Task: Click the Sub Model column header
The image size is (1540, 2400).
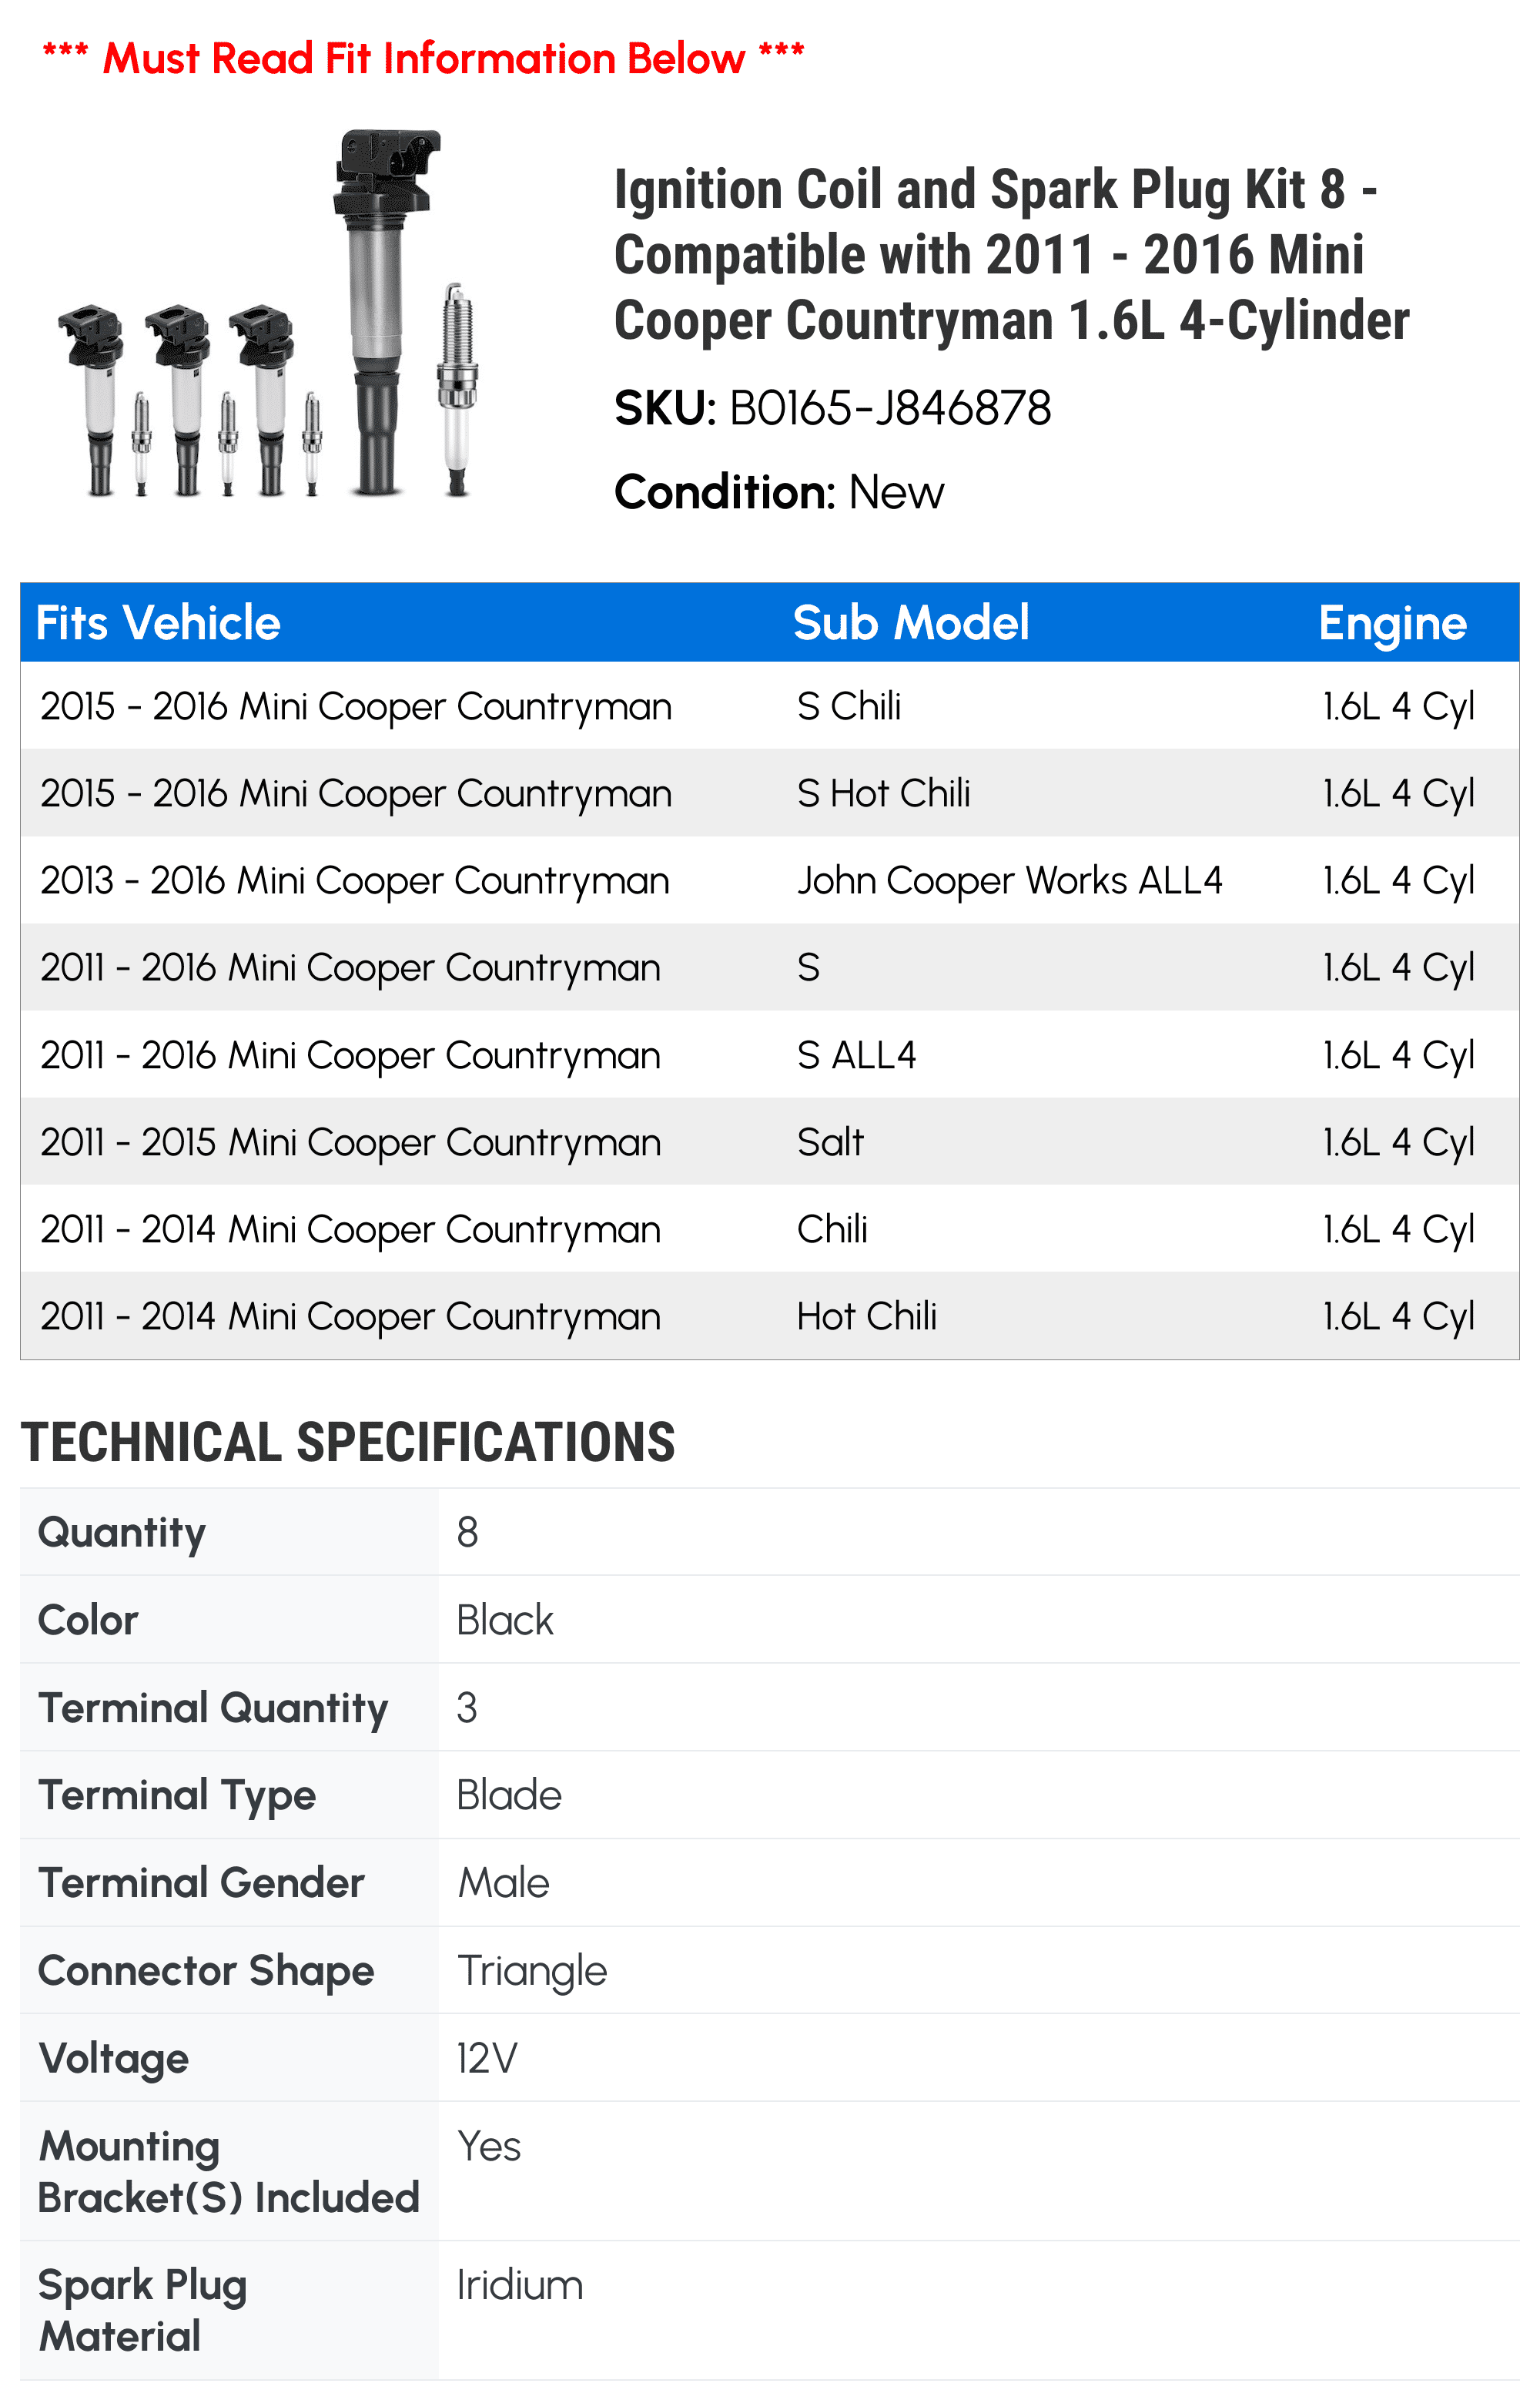Action: click(911, 623)
